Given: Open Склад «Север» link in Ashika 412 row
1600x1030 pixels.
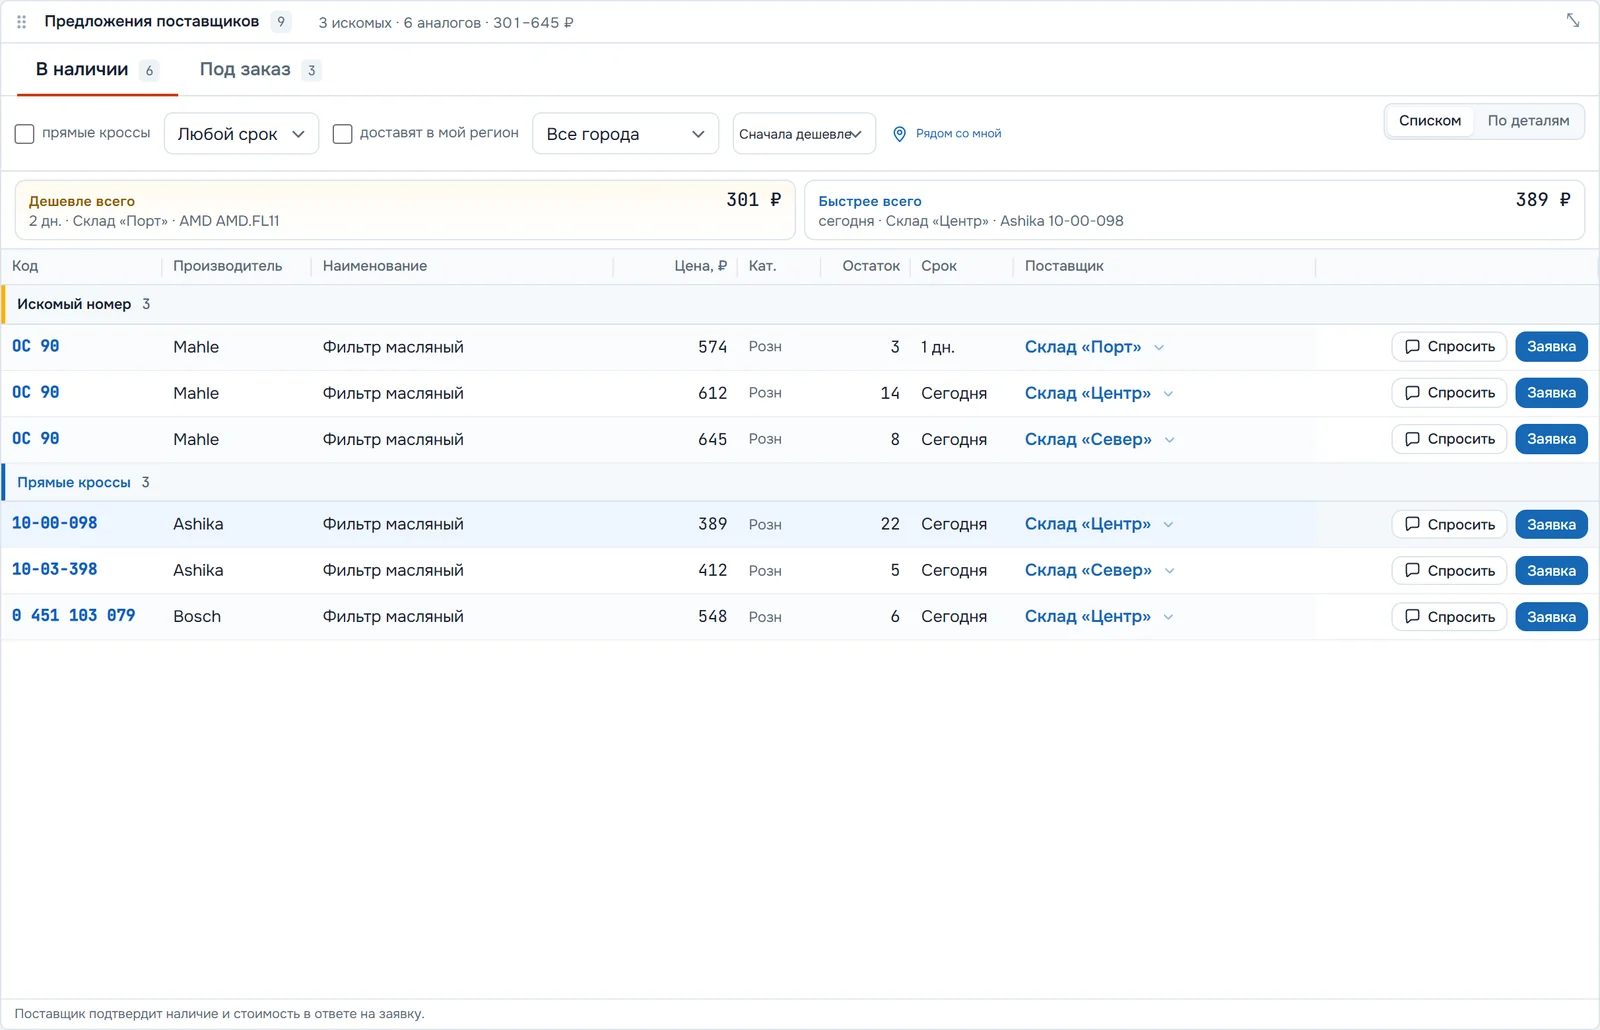Looking at the screenshot, I should [x=1088, y=570].
